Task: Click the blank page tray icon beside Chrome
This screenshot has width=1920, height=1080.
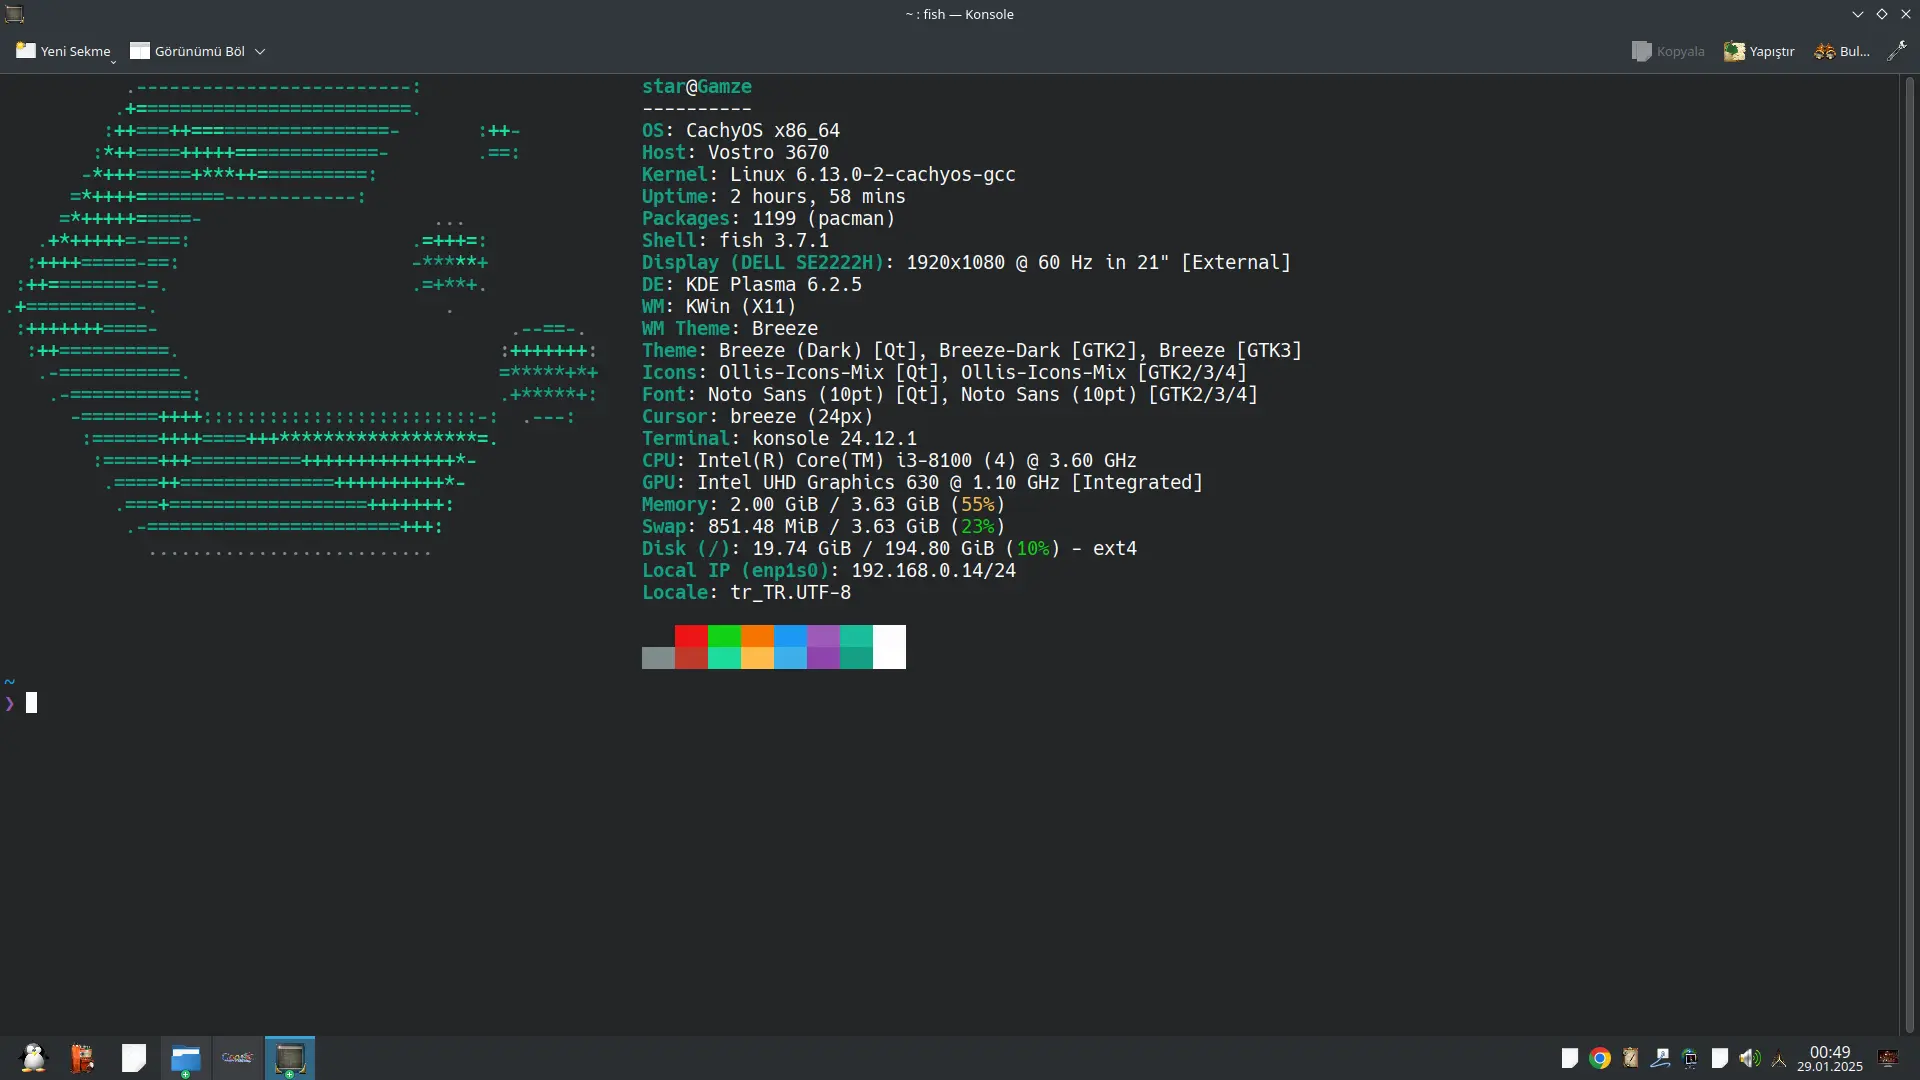Action: pyautogui.click(x=1570, y=1058)
